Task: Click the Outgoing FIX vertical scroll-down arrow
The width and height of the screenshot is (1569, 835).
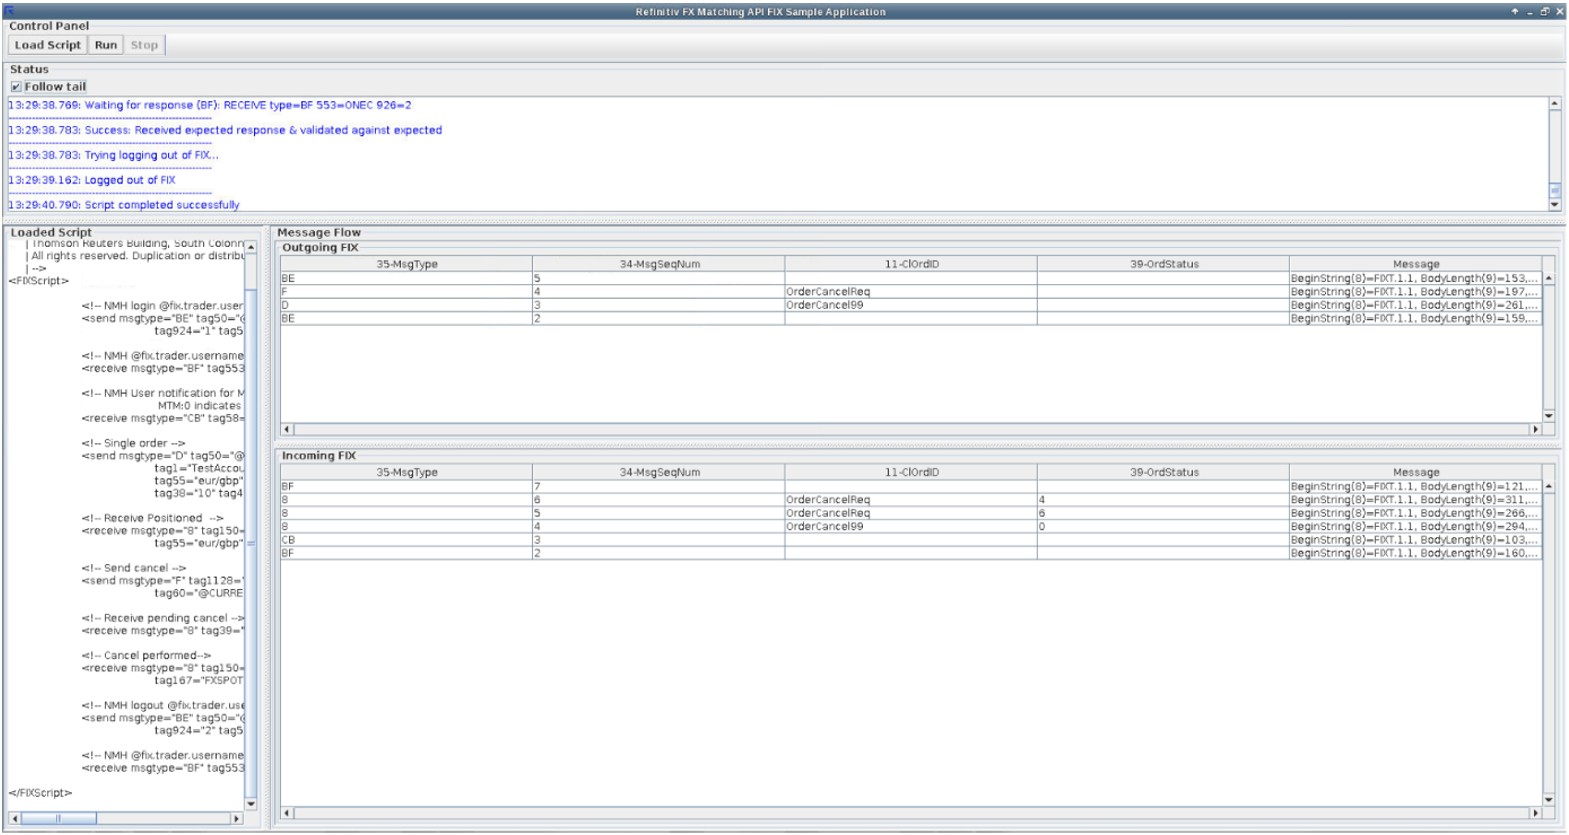Action: pyautogui.click(x=1549, y=416)
